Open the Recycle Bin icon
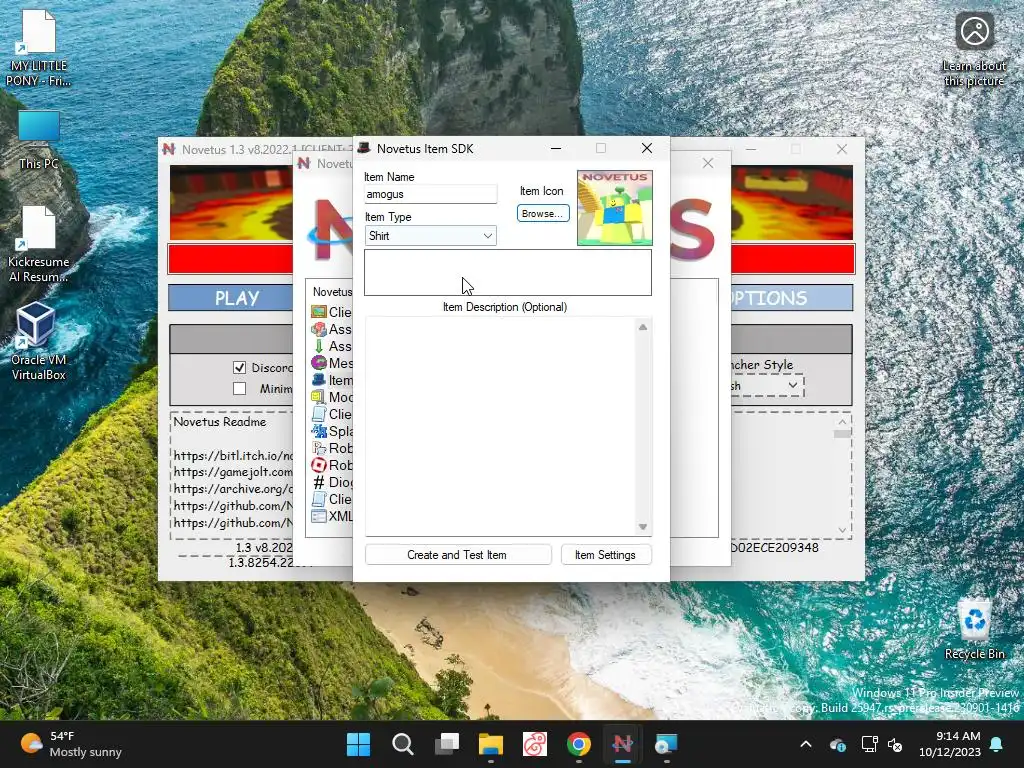Image resolution: width=1024 pixels, height=768 pixels. [x=974, y=630]
